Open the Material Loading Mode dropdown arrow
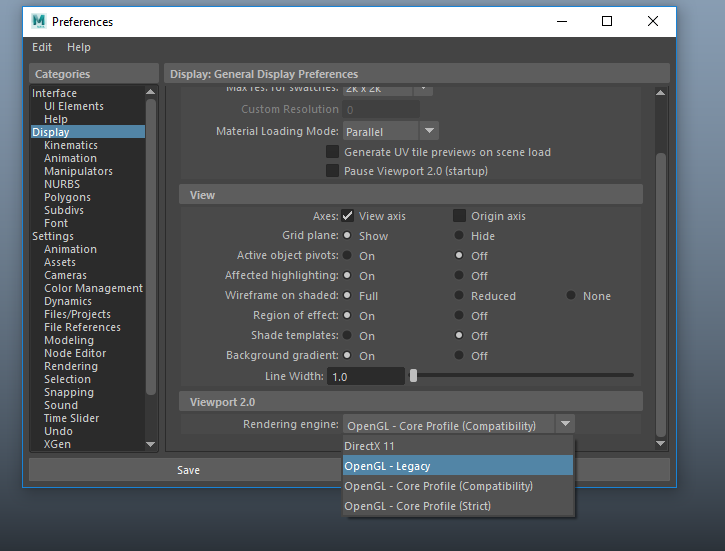Screen dimensions: 725x551 (x=429, y=131)
